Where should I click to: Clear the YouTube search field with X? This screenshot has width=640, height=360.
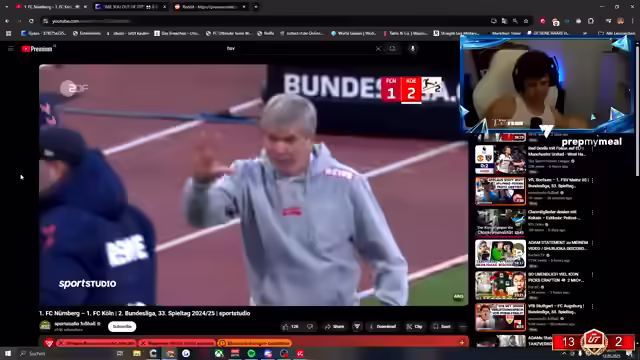tap(378, 49)
